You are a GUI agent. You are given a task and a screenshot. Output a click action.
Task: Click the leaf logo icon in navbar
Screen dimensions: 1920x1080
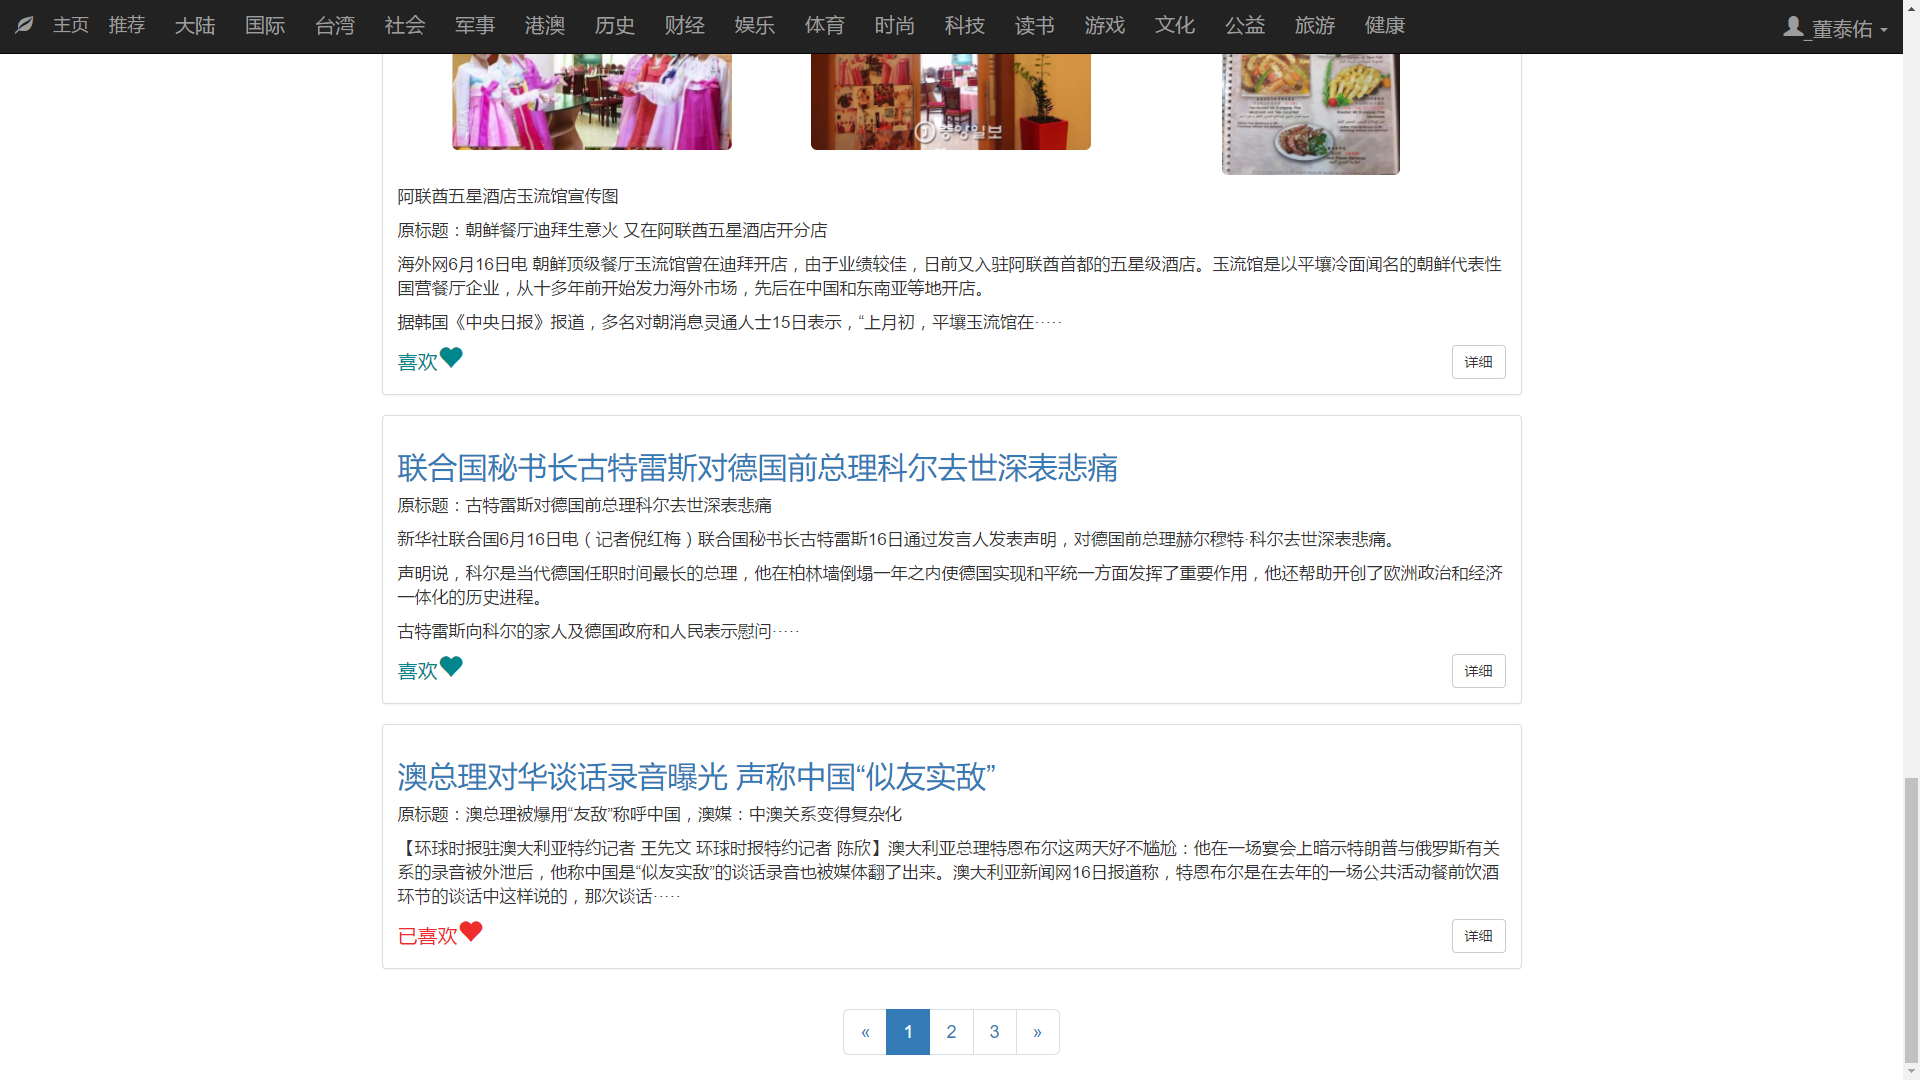pos(25,25)
